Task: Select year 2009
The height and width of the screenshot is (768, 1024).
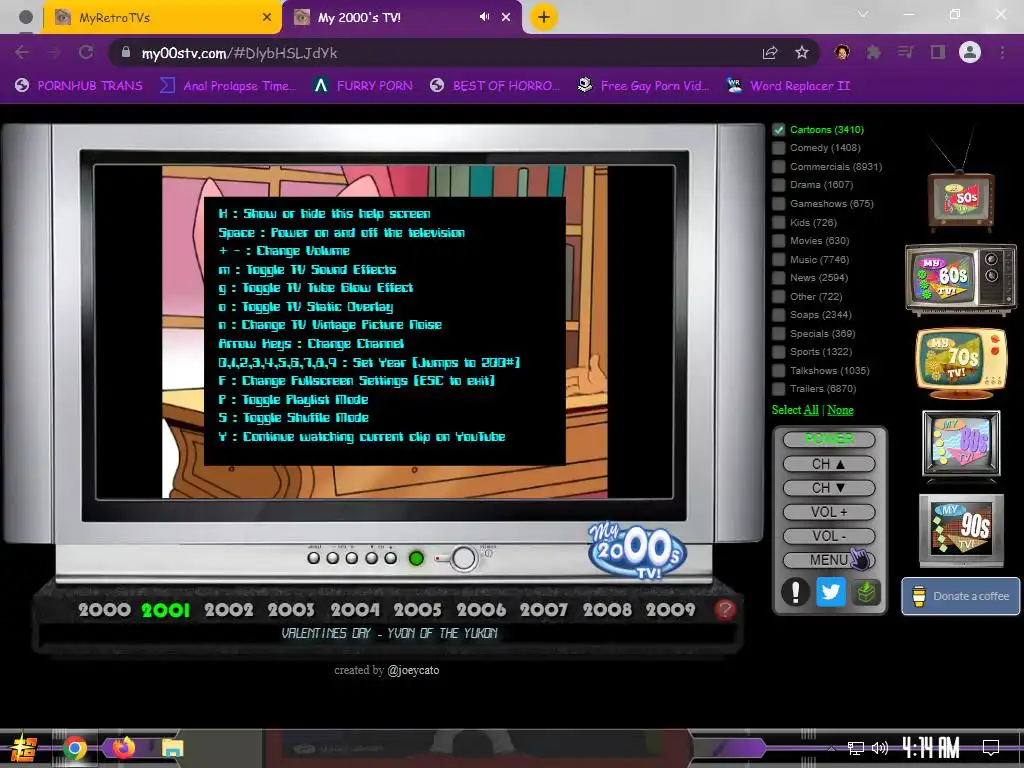Action: coord(671,610)
